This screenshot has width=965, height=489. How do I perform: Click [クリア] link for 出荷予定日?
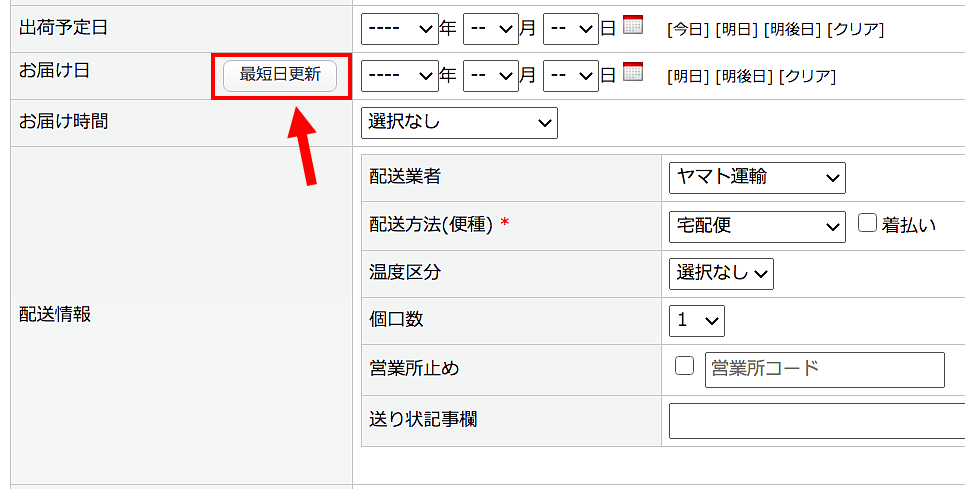tap(855, 30)
